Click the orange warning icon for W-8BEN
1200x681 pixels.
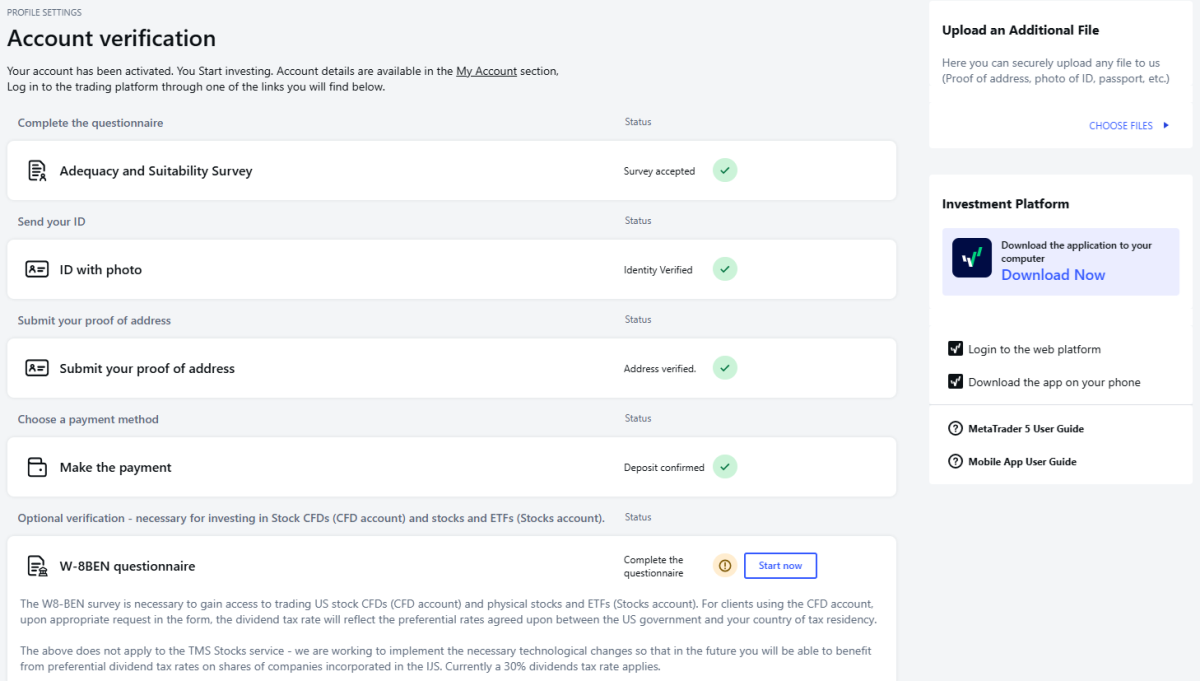pos(725,566)
